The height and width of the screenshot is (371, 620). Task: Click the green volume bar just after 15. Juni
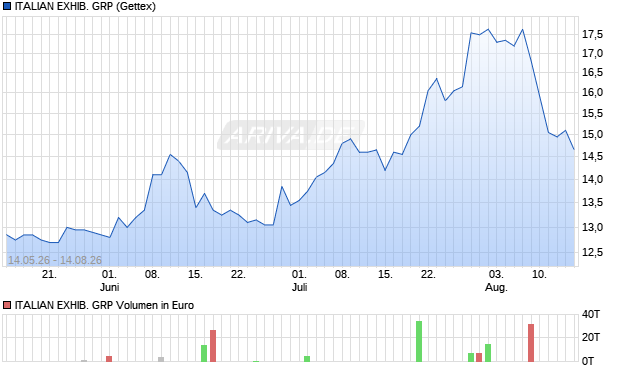point(204,353)
